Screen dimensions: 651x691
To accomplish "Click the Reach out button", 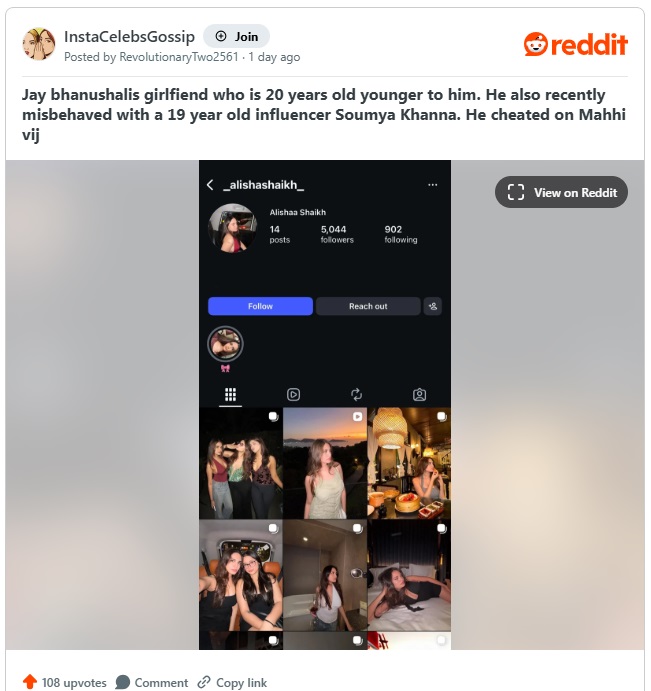I will point(368,306).
